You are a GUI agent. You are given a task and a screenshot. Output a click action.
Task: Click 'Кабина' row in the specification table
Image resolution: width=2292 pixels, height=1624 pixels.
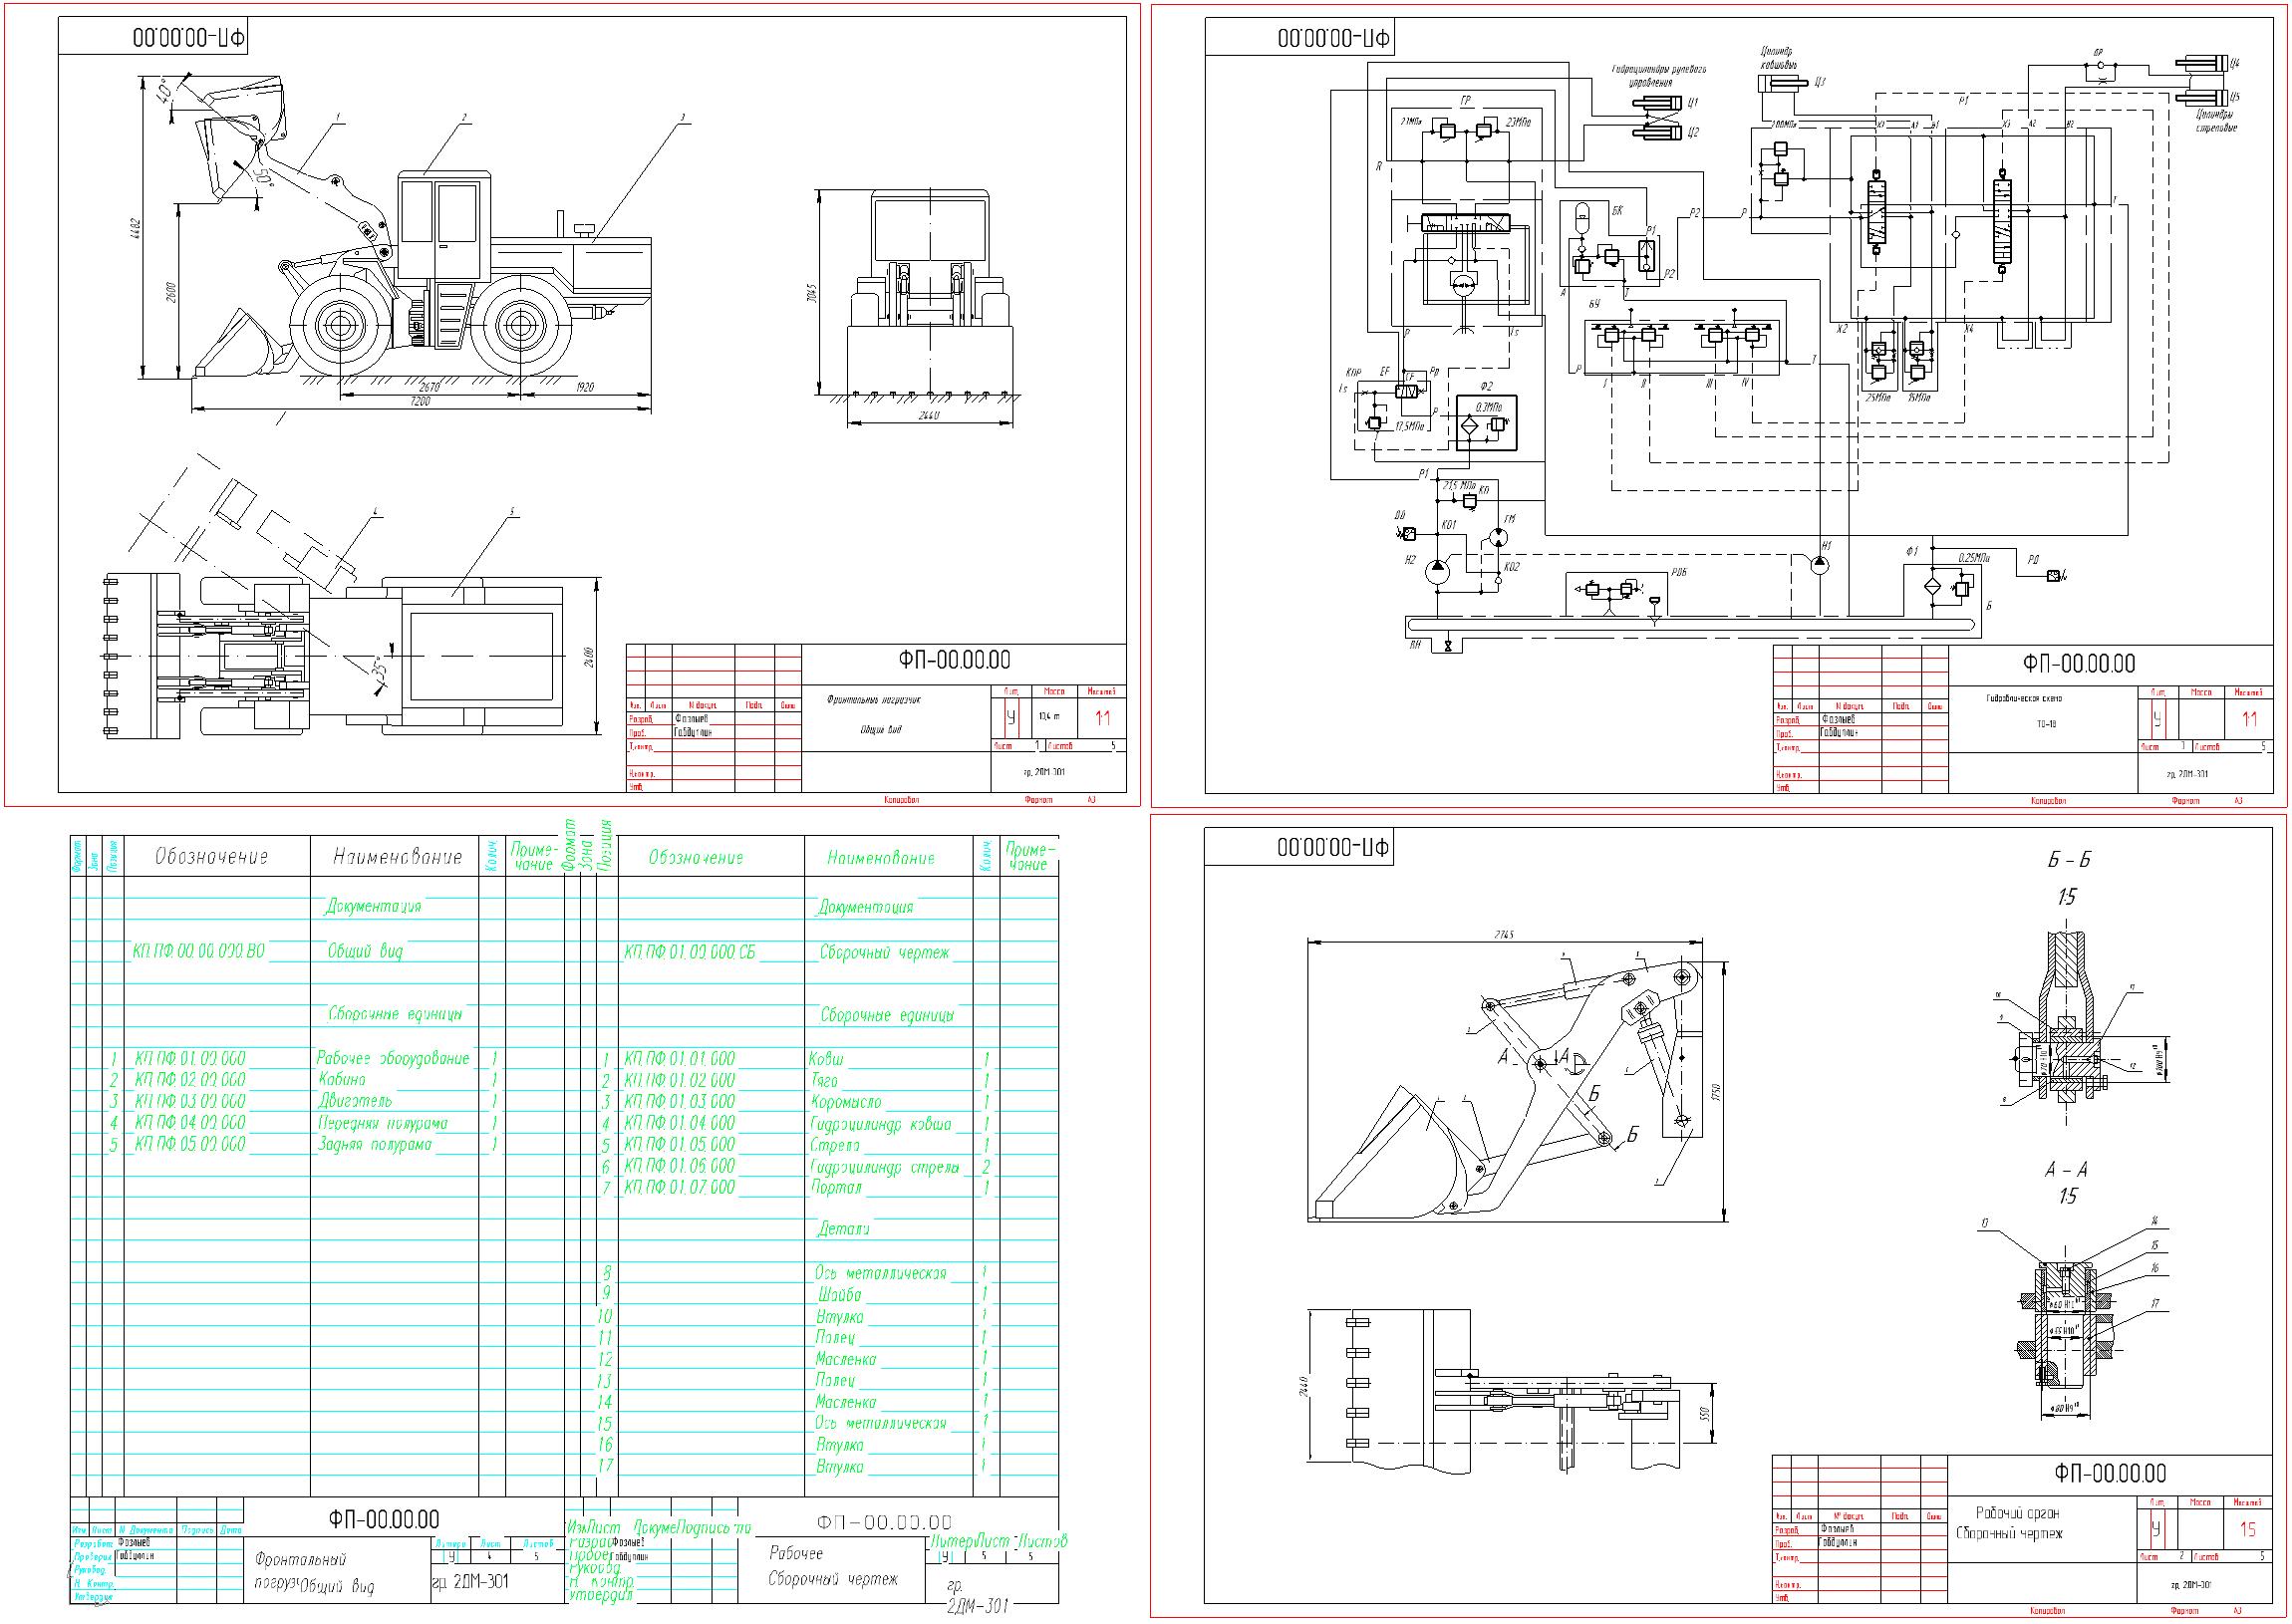(x=342, y=1080)
